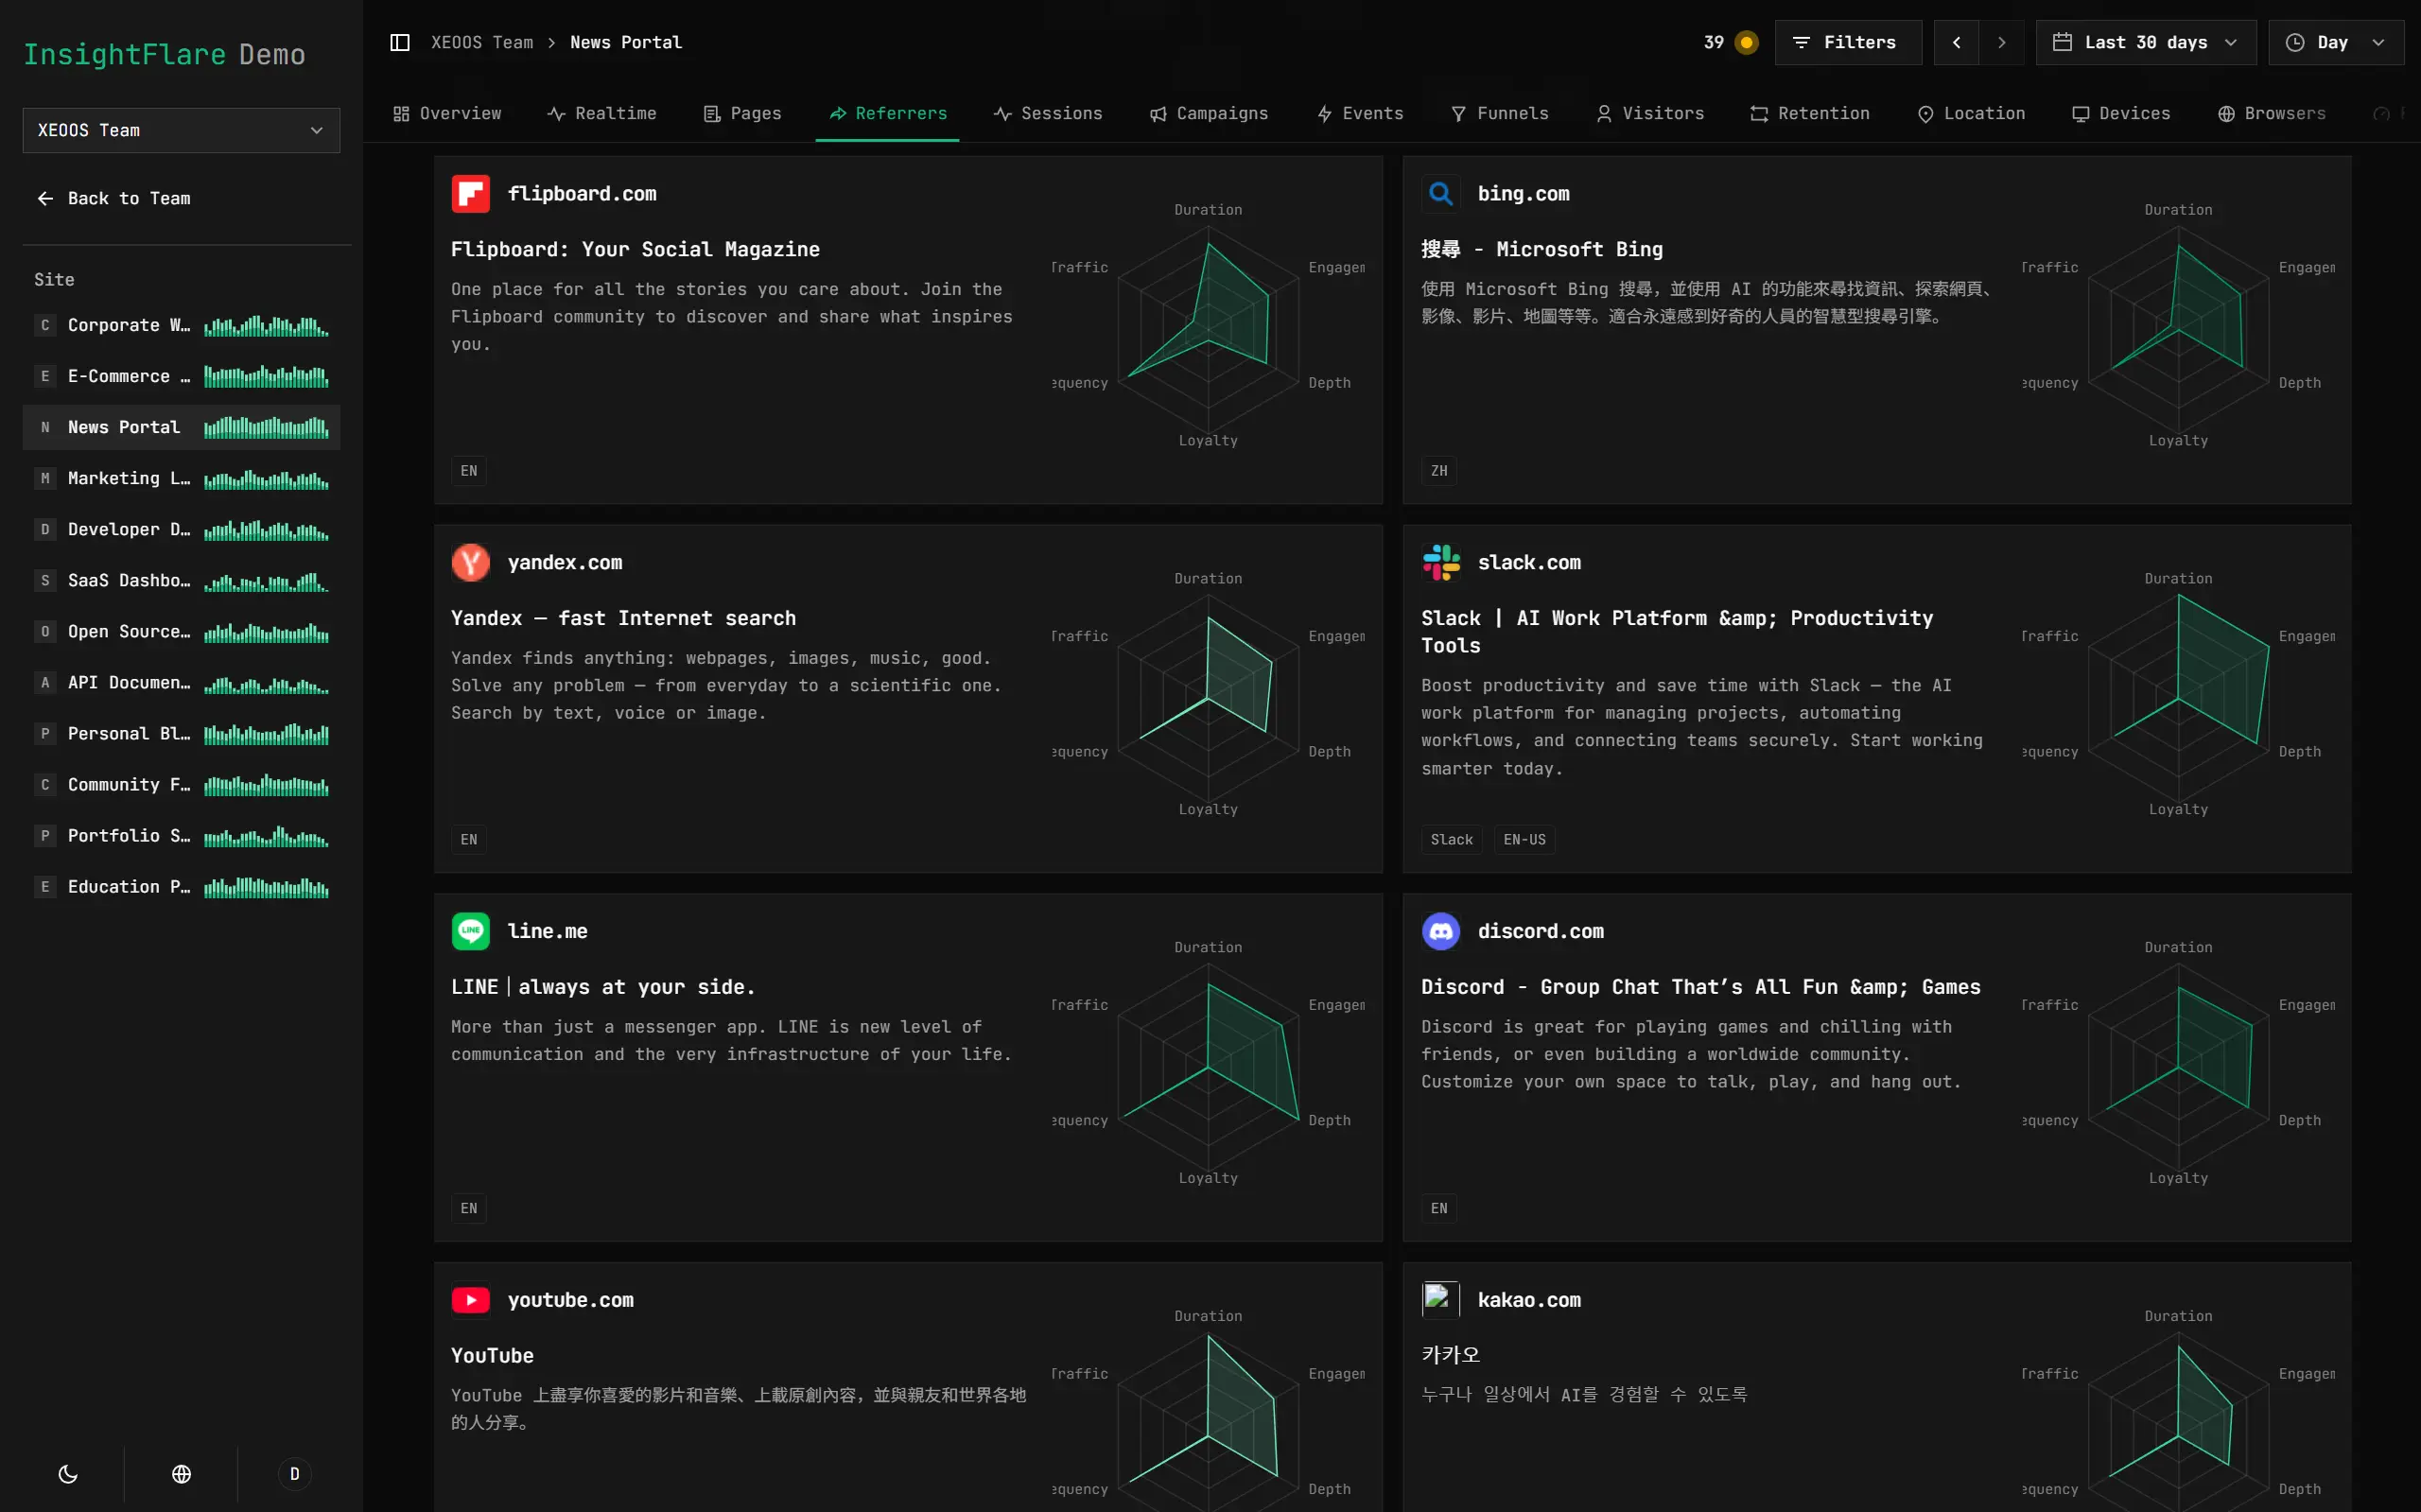
Task: Open the Filters panel
Action: click(1848, 42)
